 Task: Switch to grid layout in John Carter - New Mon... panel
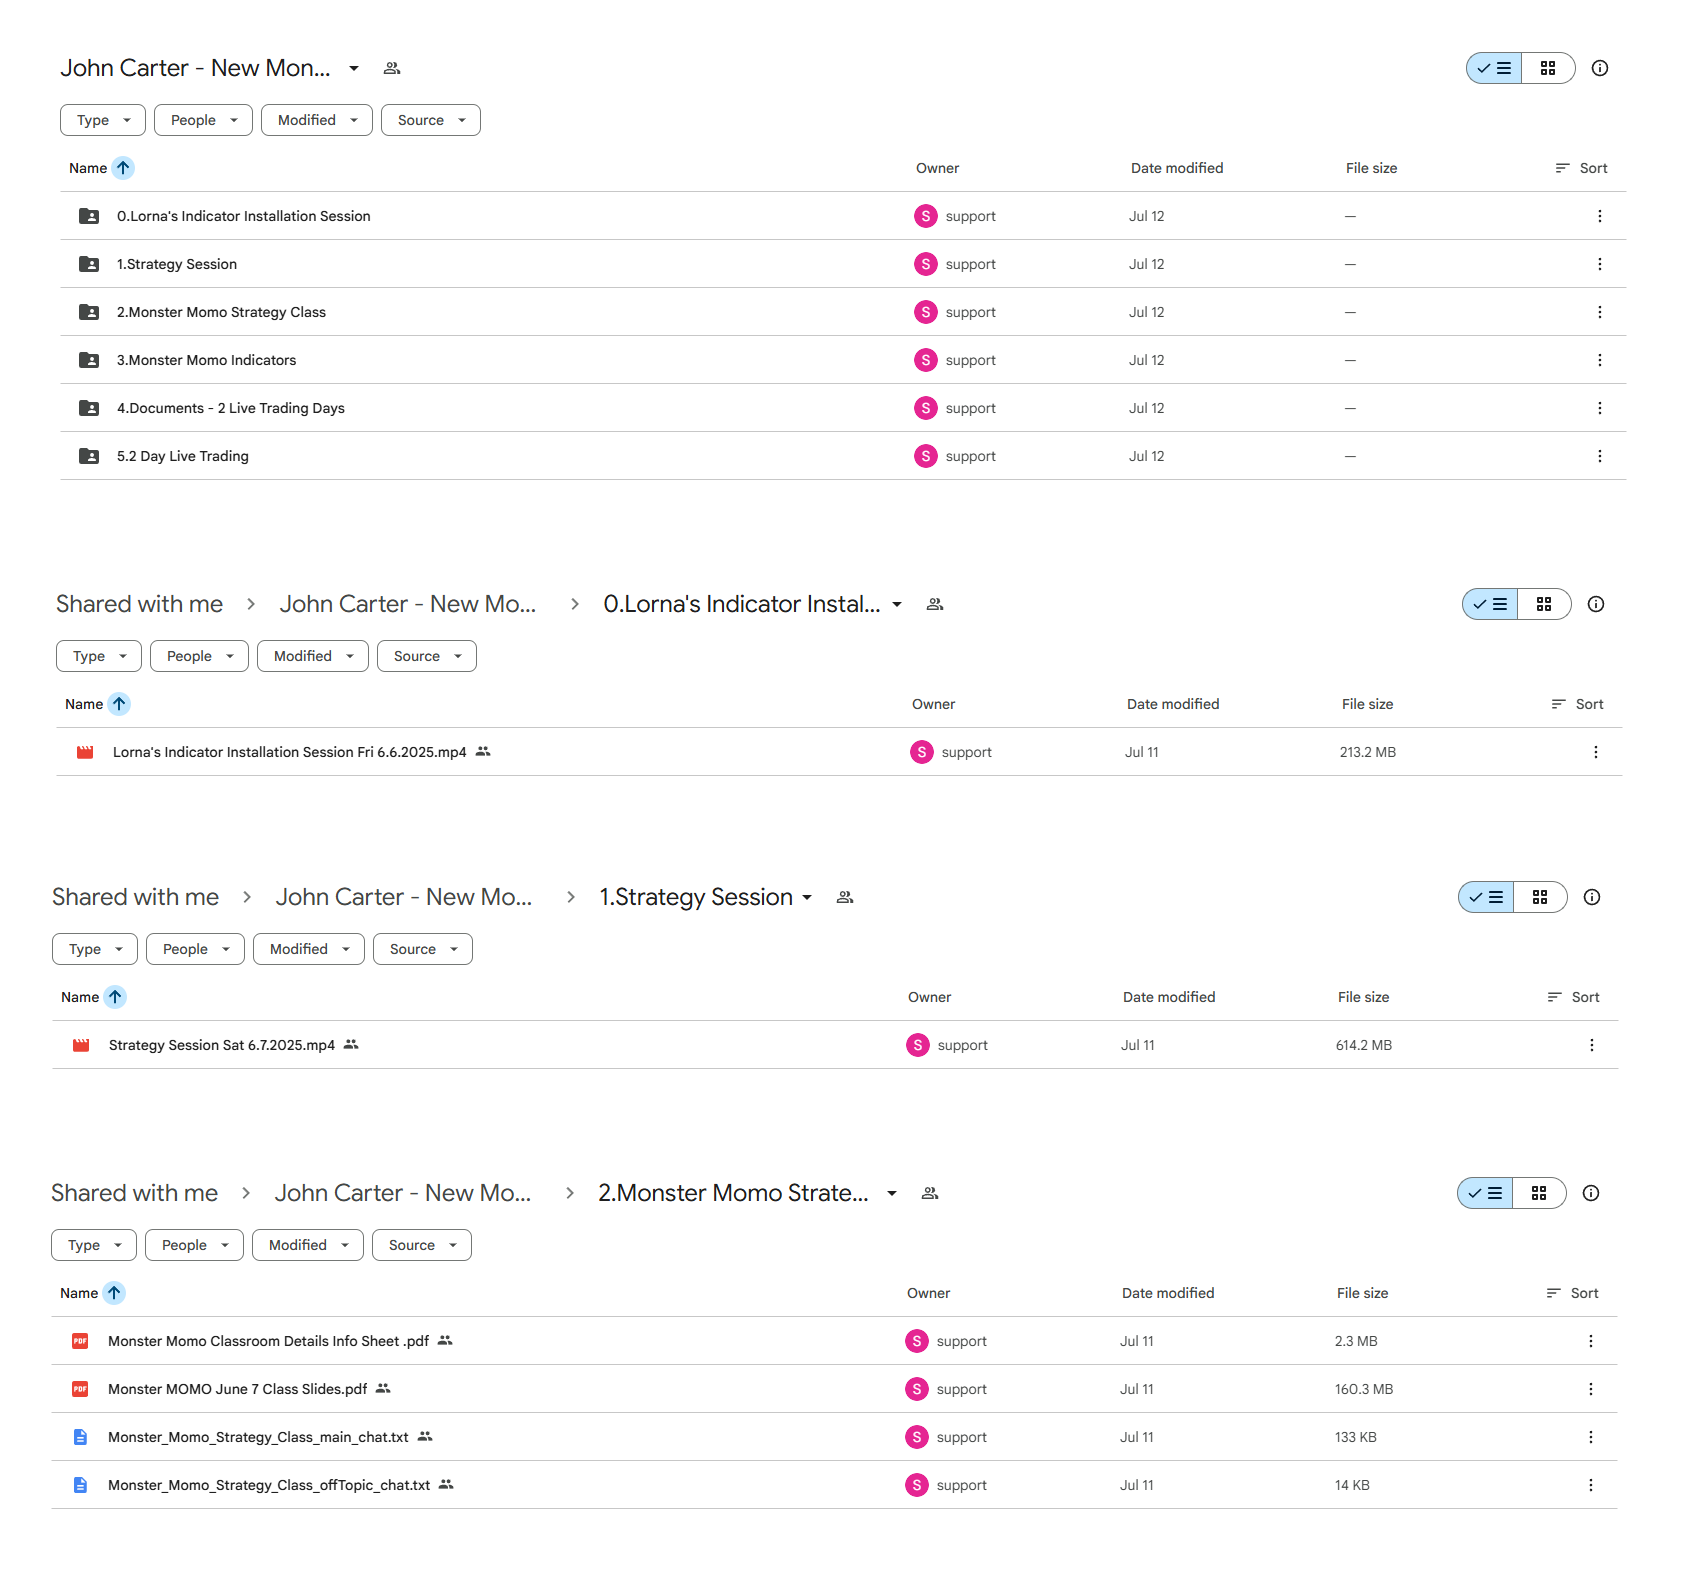pos(1548,68)
